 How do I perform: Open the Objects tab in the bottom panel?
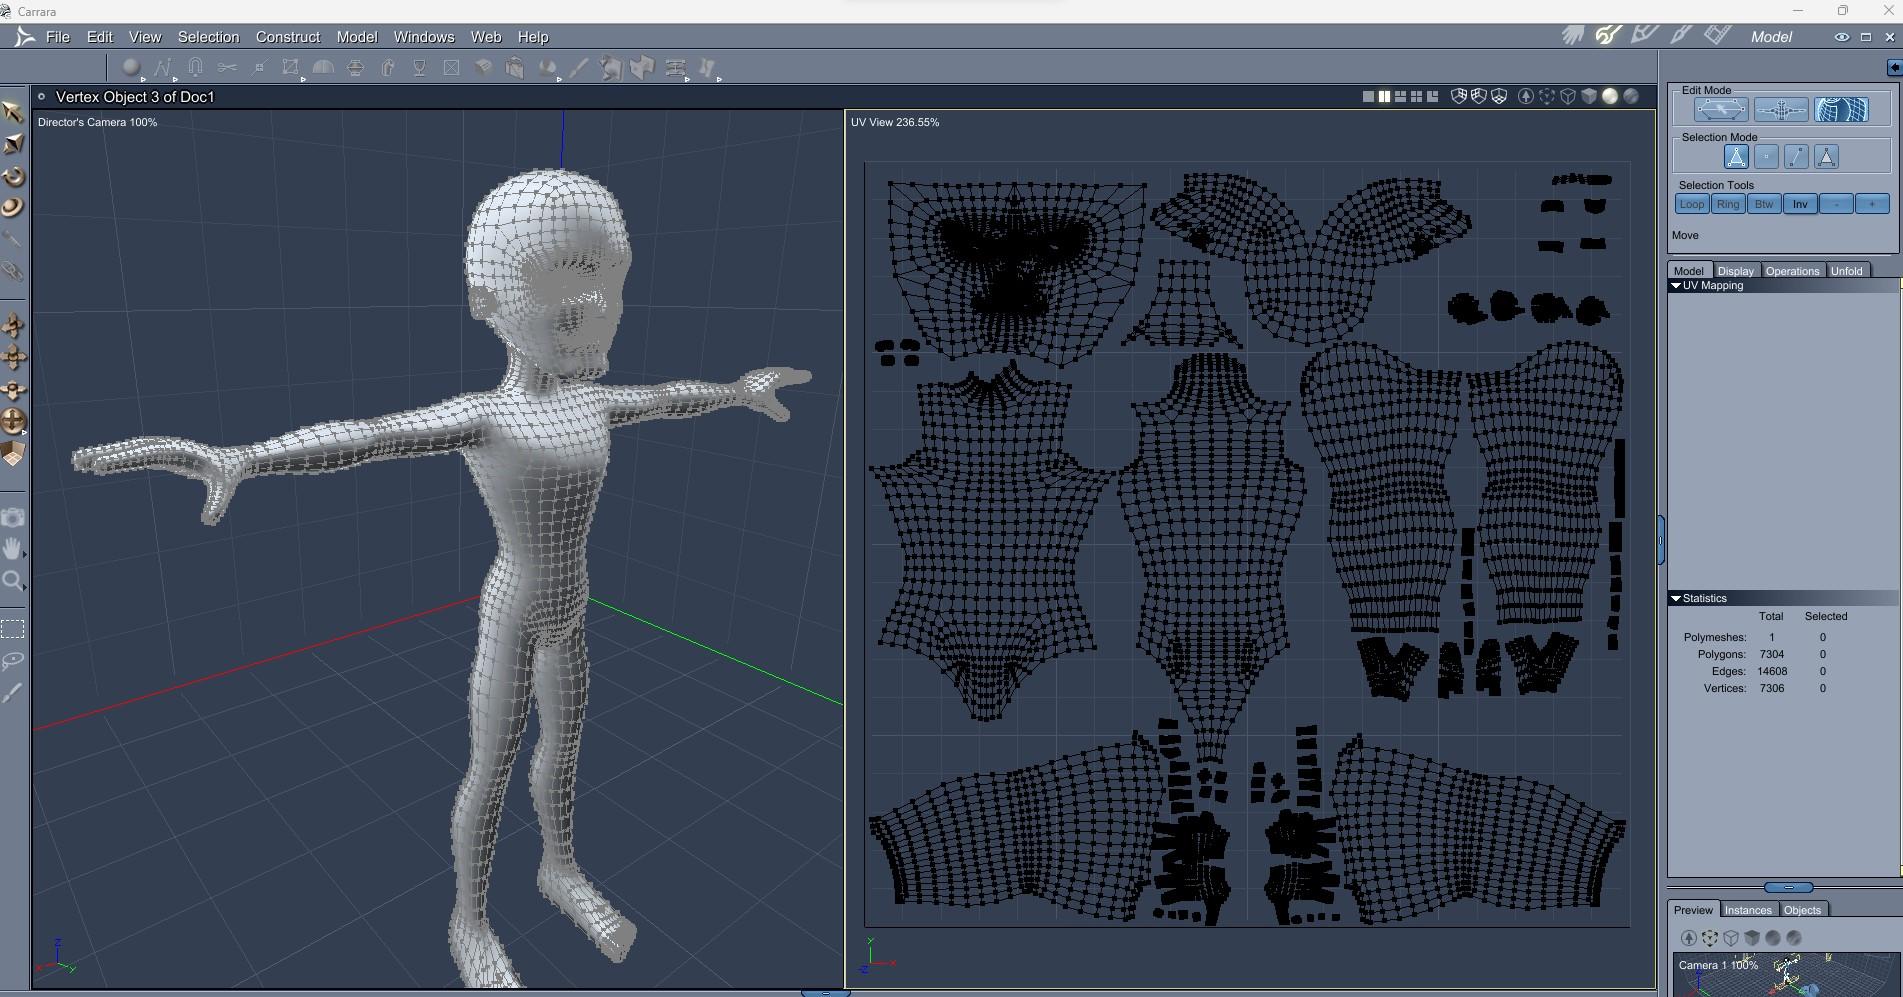pos(1803,910)
